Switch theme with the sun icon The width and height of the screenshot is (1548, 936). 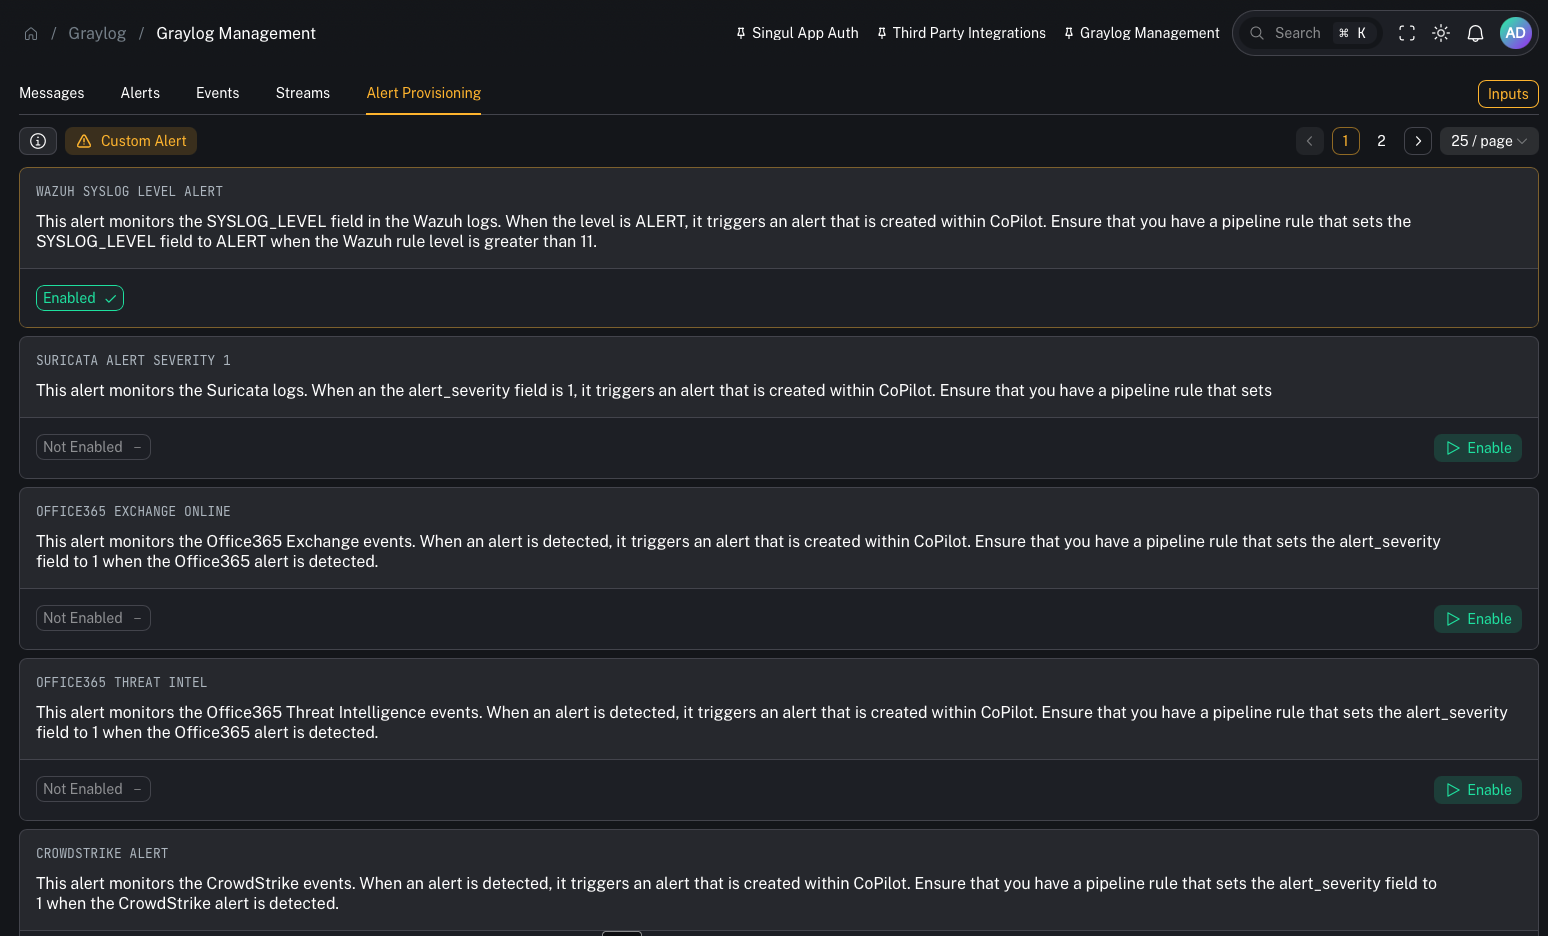[1441, 33]
